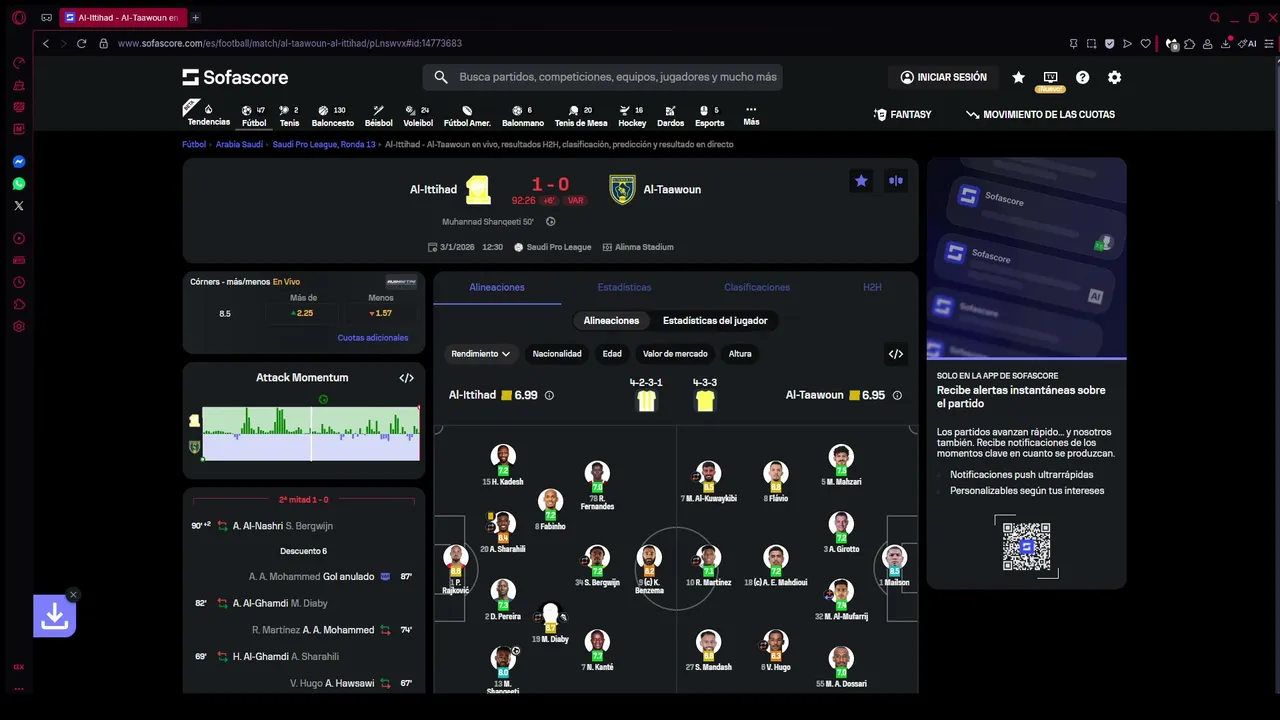
Task: Click the favorites star in header
Action: tap(1018, 77)
